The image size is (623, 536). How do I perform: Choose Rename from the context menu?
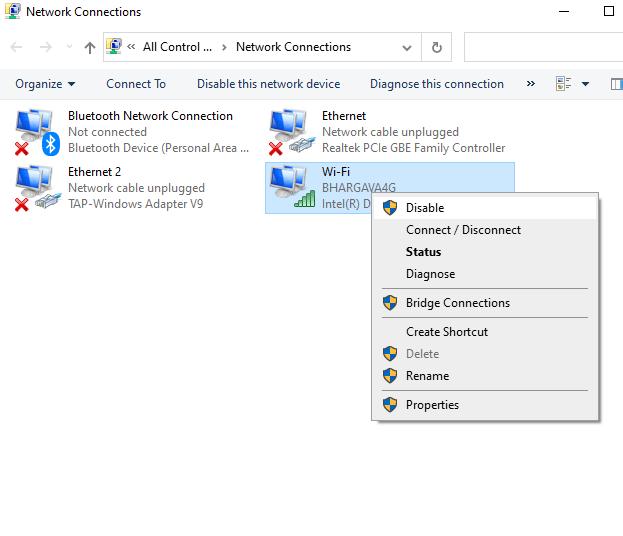pos(485,376)
